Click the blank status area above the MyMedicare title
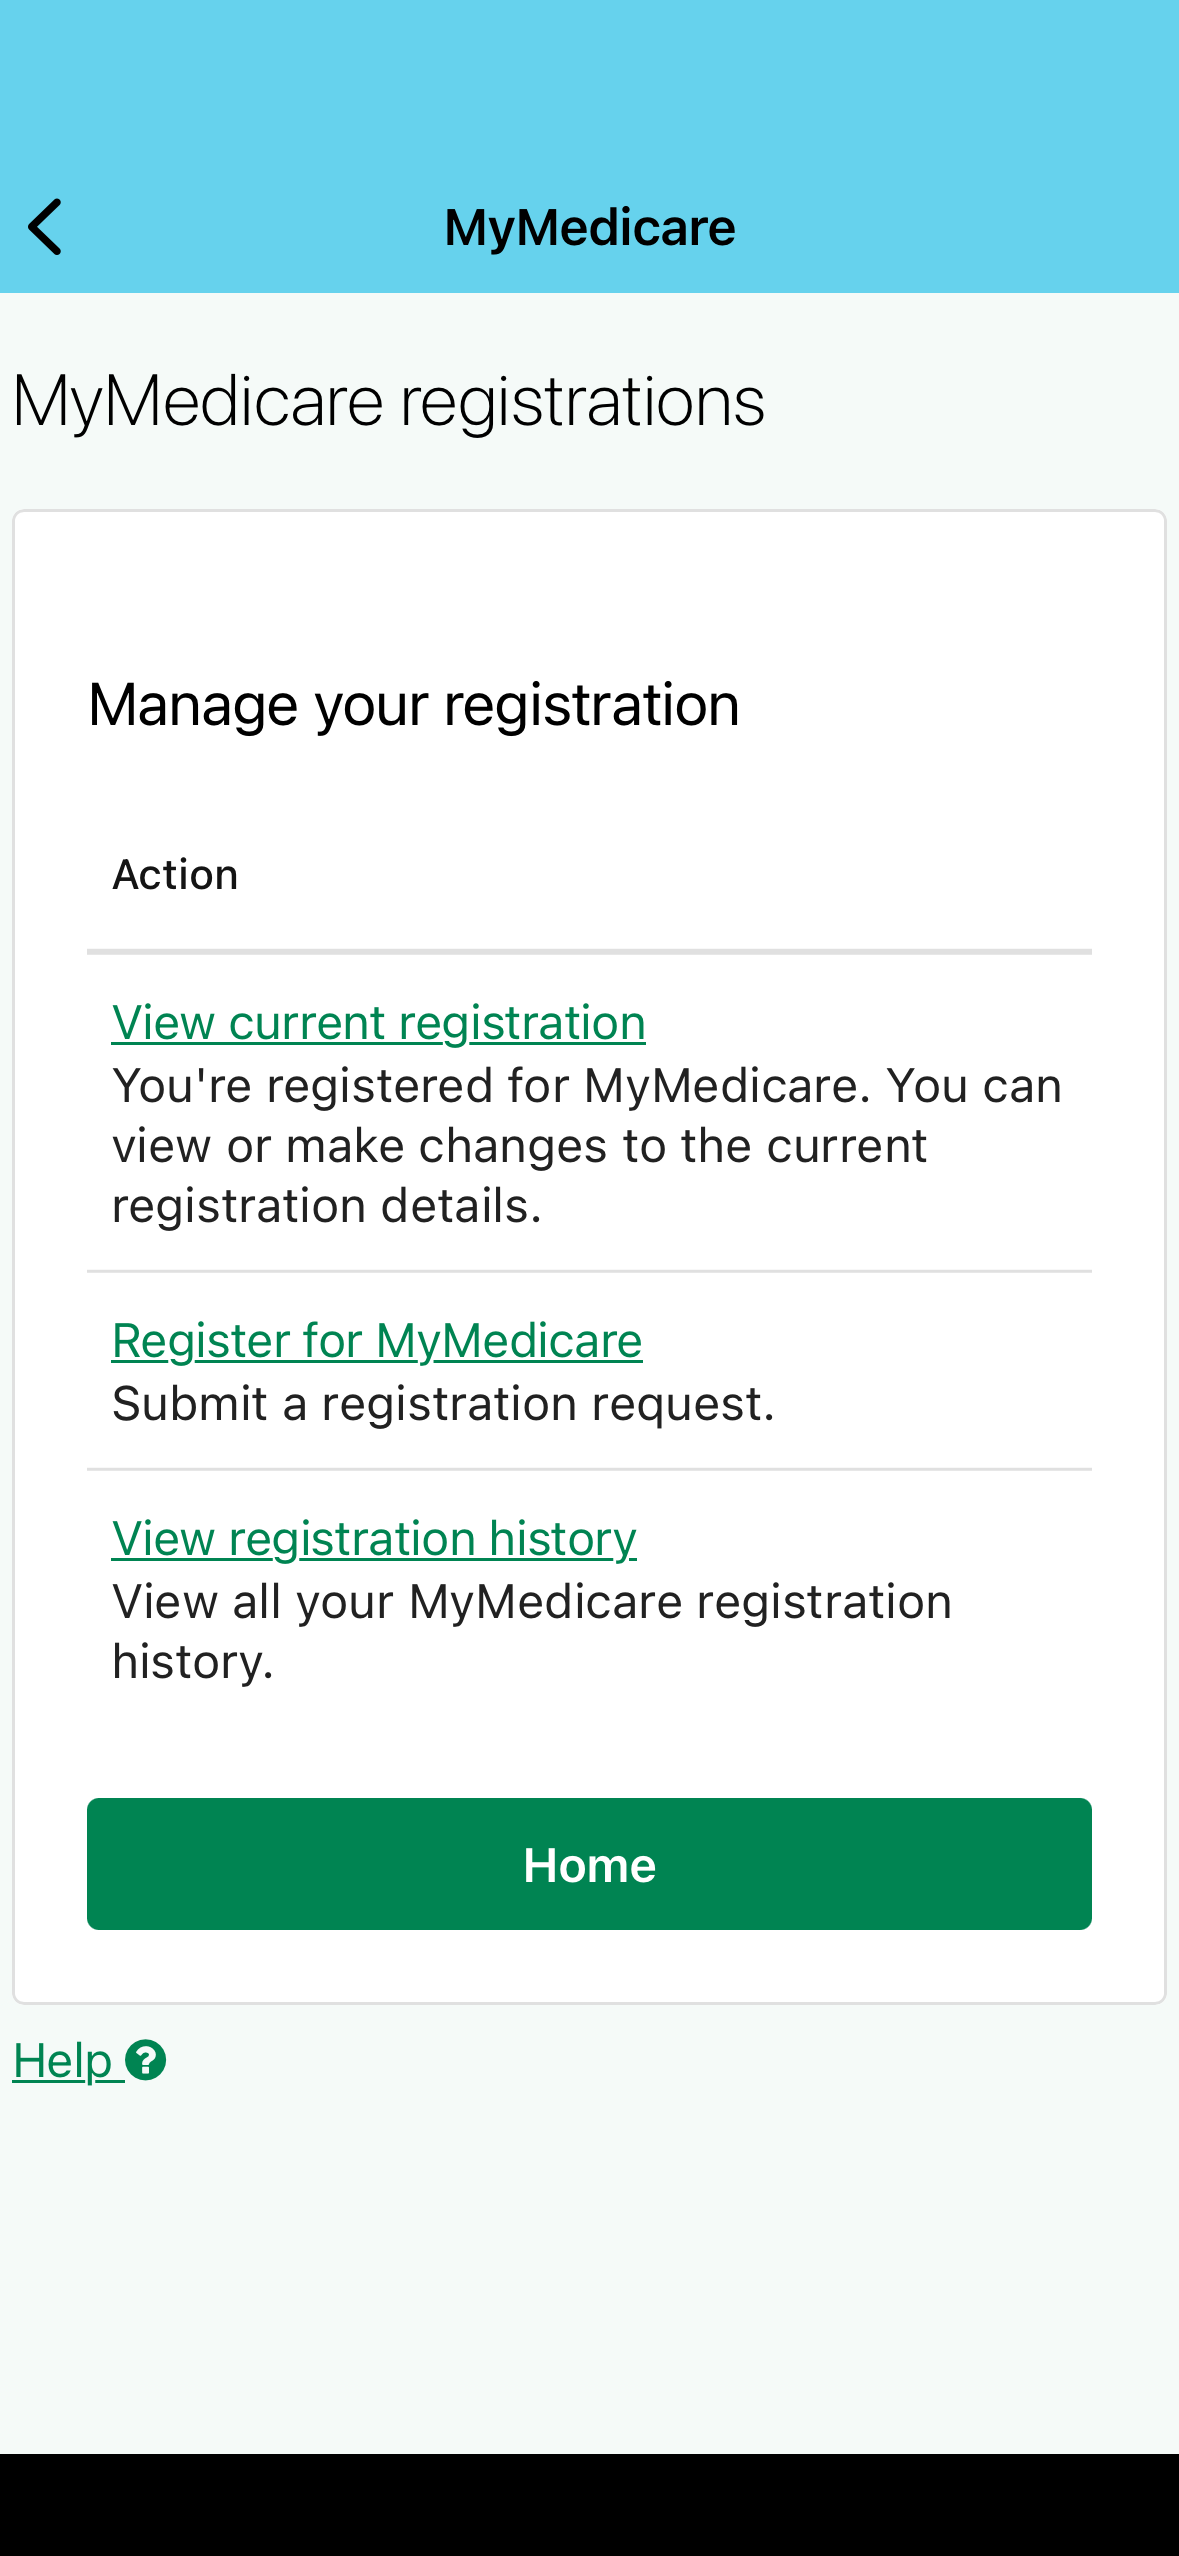The width and height of the screenshot is (1179, 2556). (x=589, y=80)
